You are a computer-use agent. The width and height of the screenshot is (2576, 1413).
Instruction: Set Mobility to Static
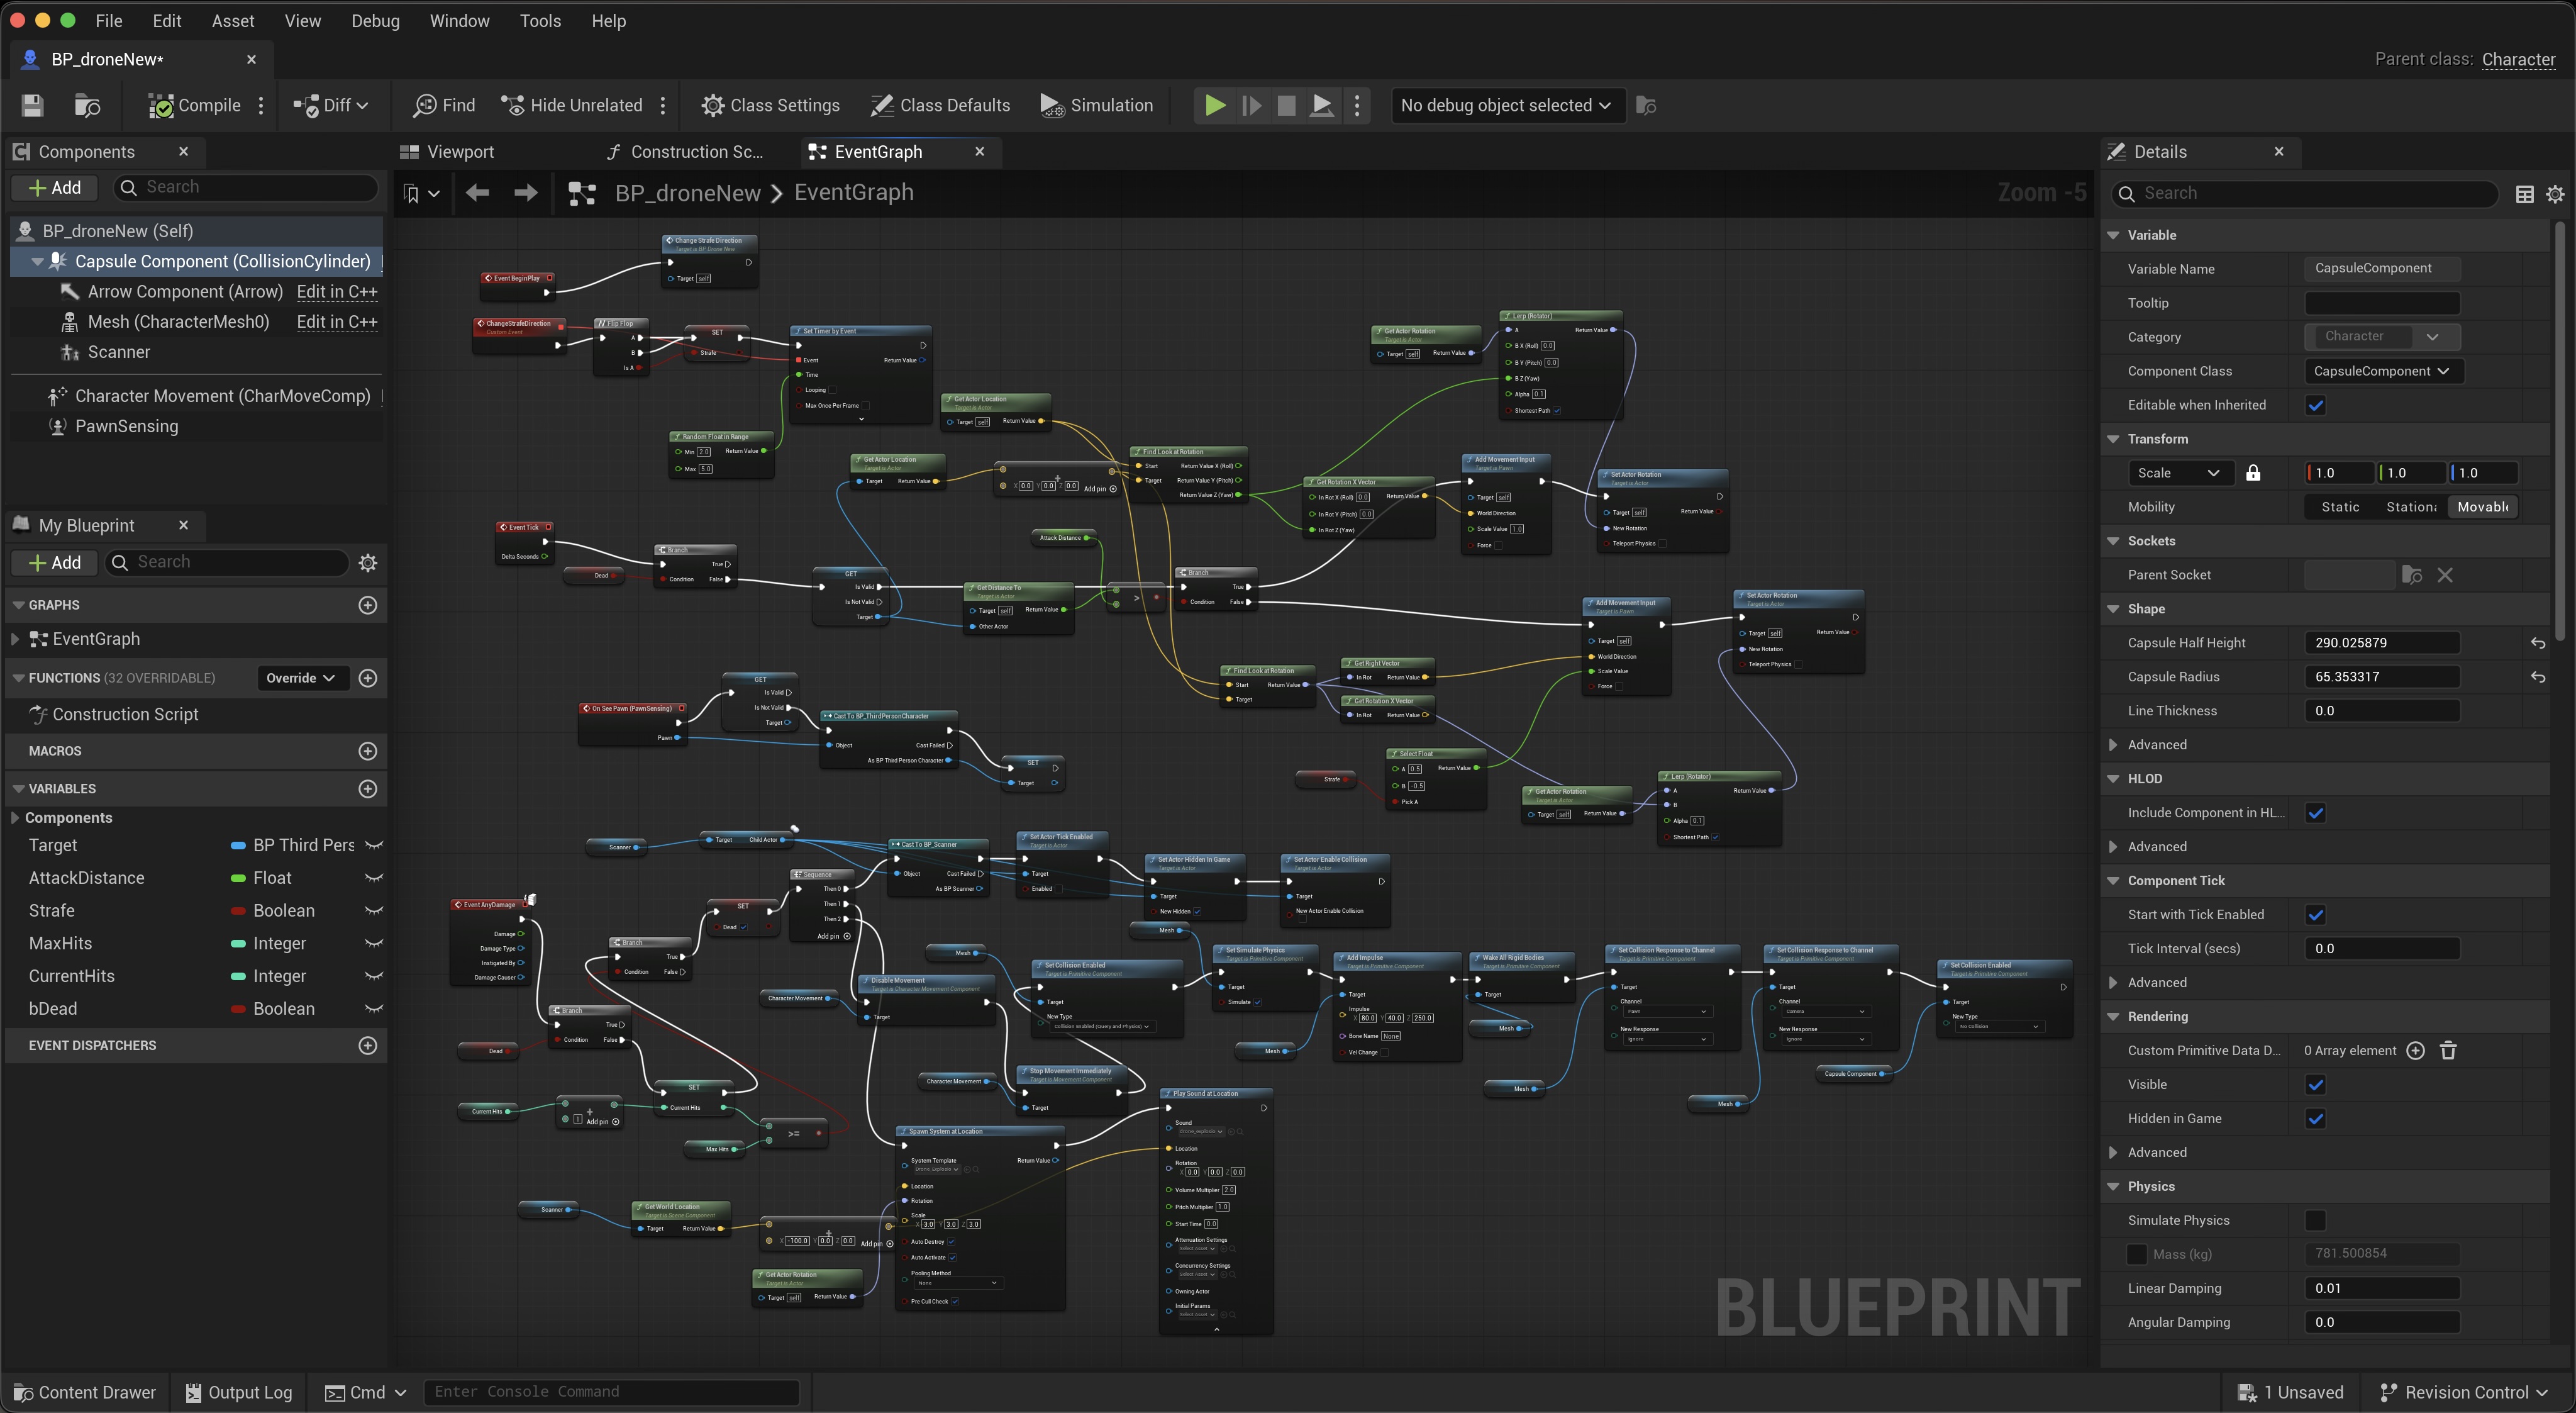pyautogui.click(x=2340, y=507)
